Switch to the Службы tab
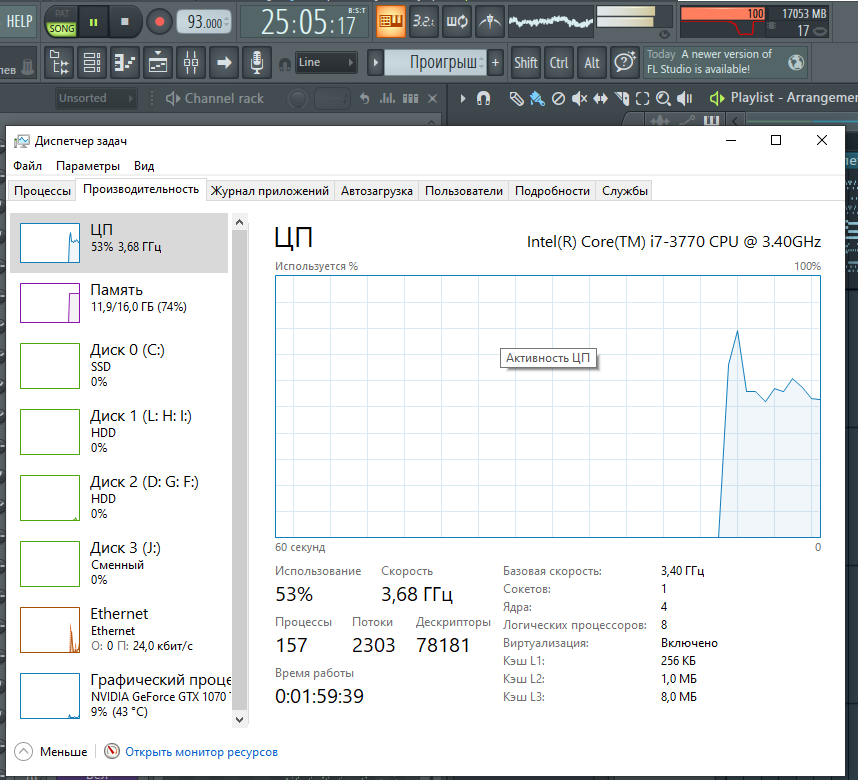The height and width of the screenshot is (780, 858). pos(624,191)
